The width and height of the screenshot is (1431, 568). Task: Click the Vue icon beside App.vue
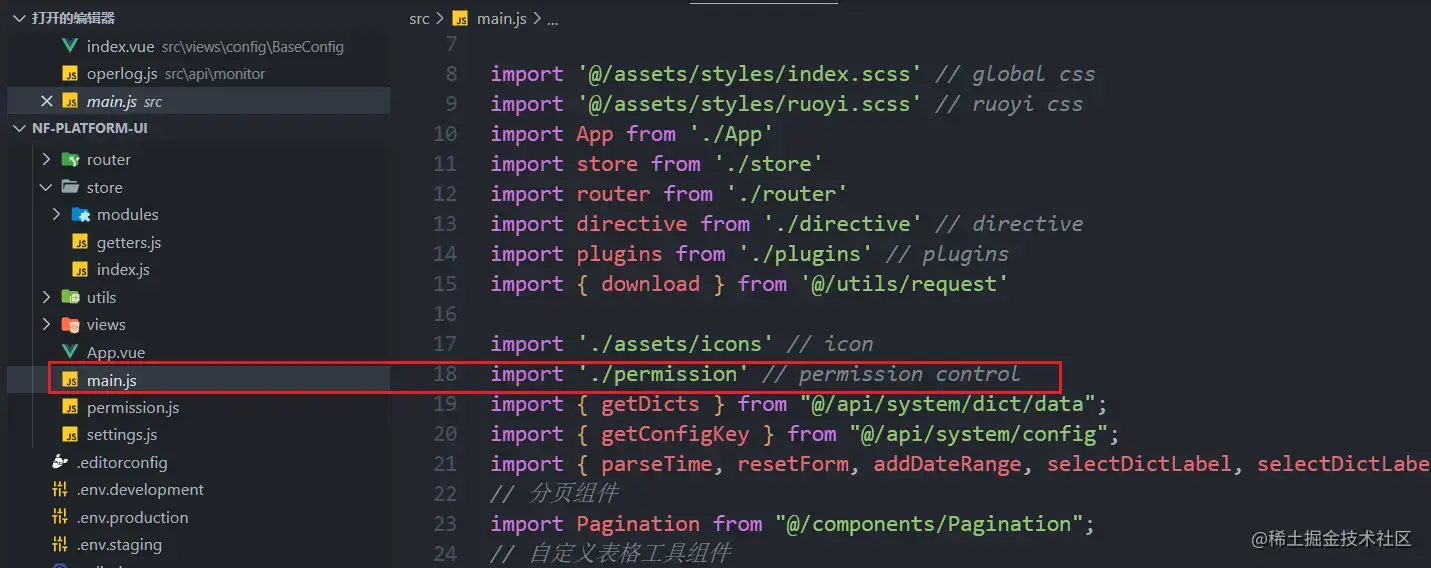tap(69, 352)
